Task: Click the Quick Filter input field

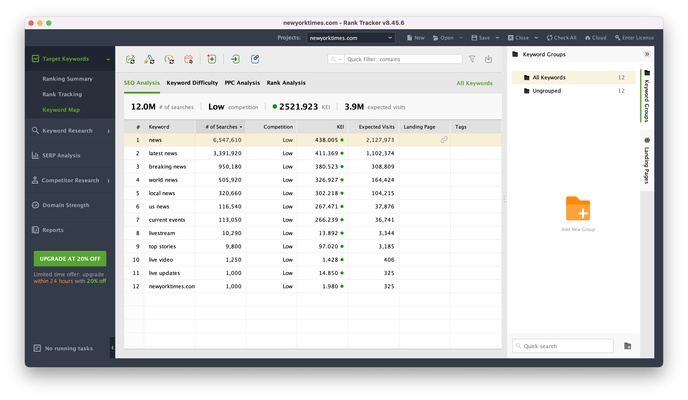Action: [x=403, y=59]
